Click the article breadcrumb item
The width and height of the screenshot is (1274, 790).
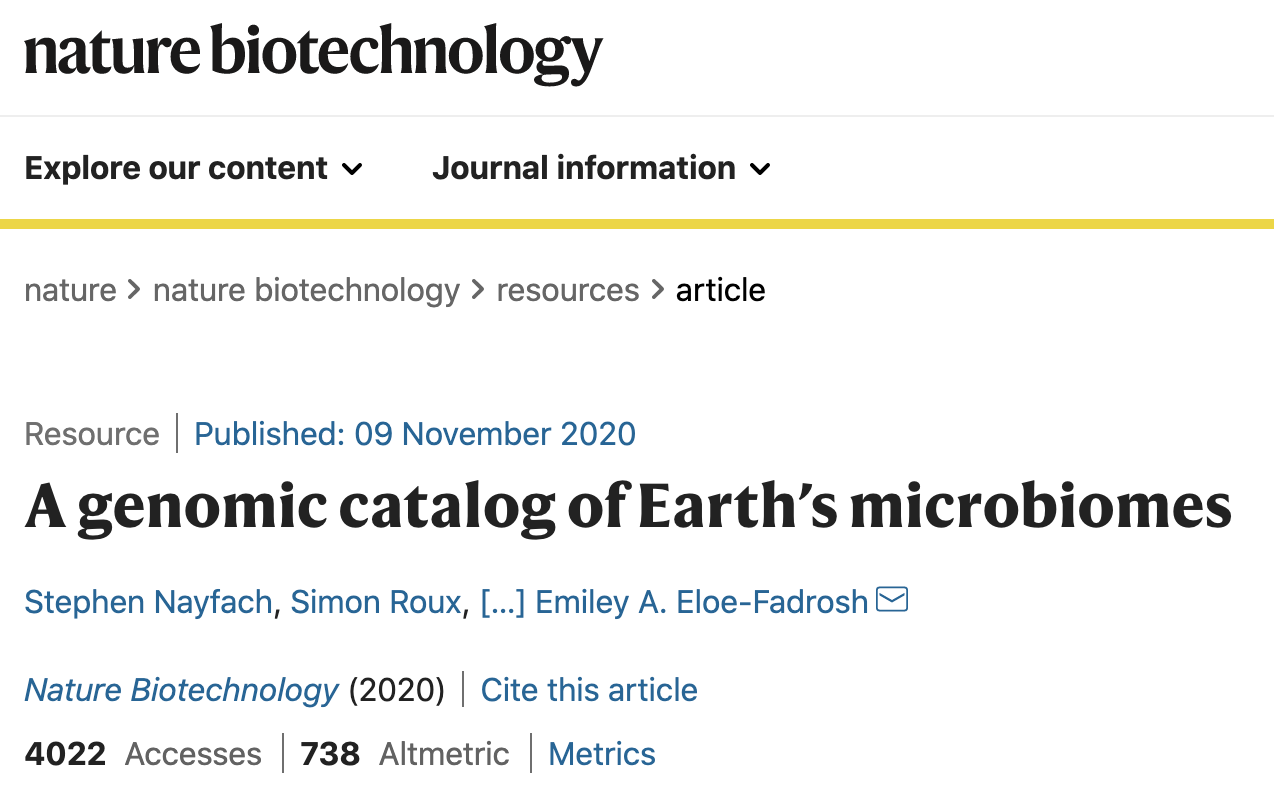point(721,290)
